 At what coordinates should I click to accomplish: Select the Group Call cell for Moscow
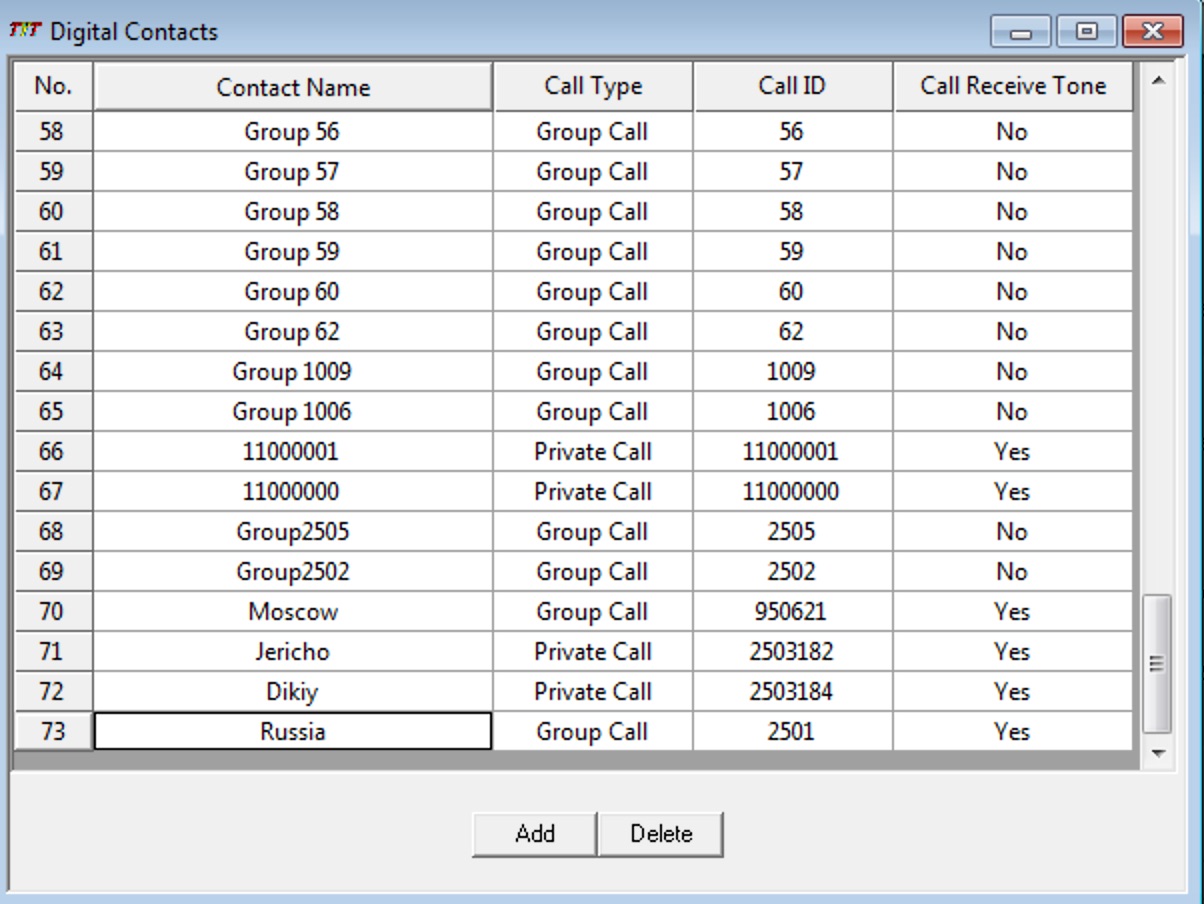click(593, 611)
